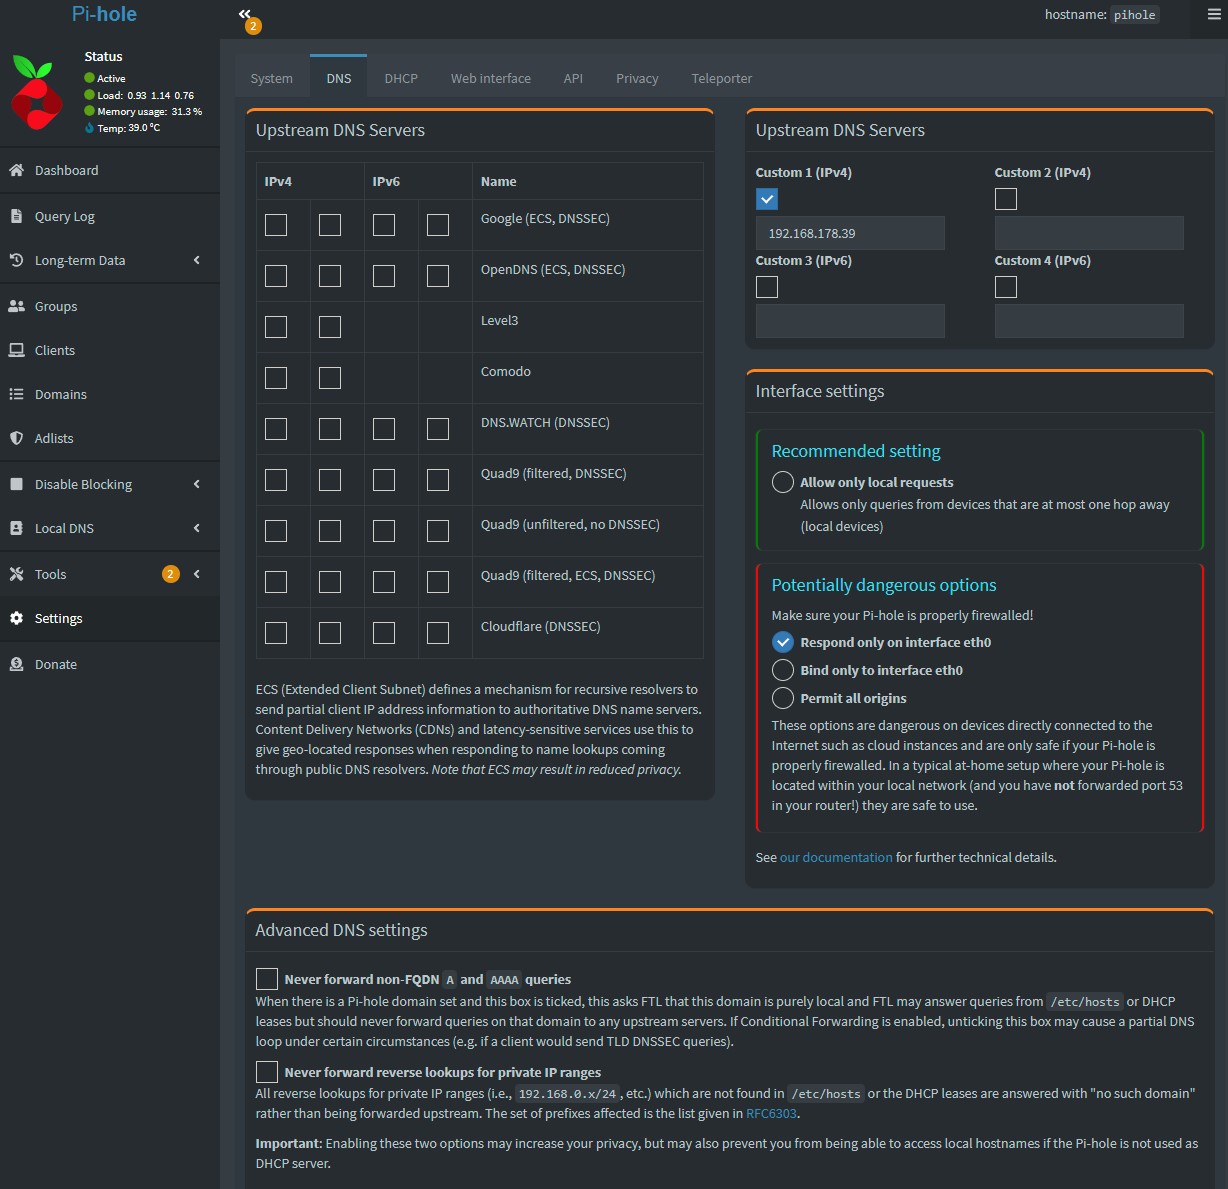Screen dimensions: 1228x1189
Task: Click the Settings gear icon
Action: pyautogui.click(x=16, y=618)
